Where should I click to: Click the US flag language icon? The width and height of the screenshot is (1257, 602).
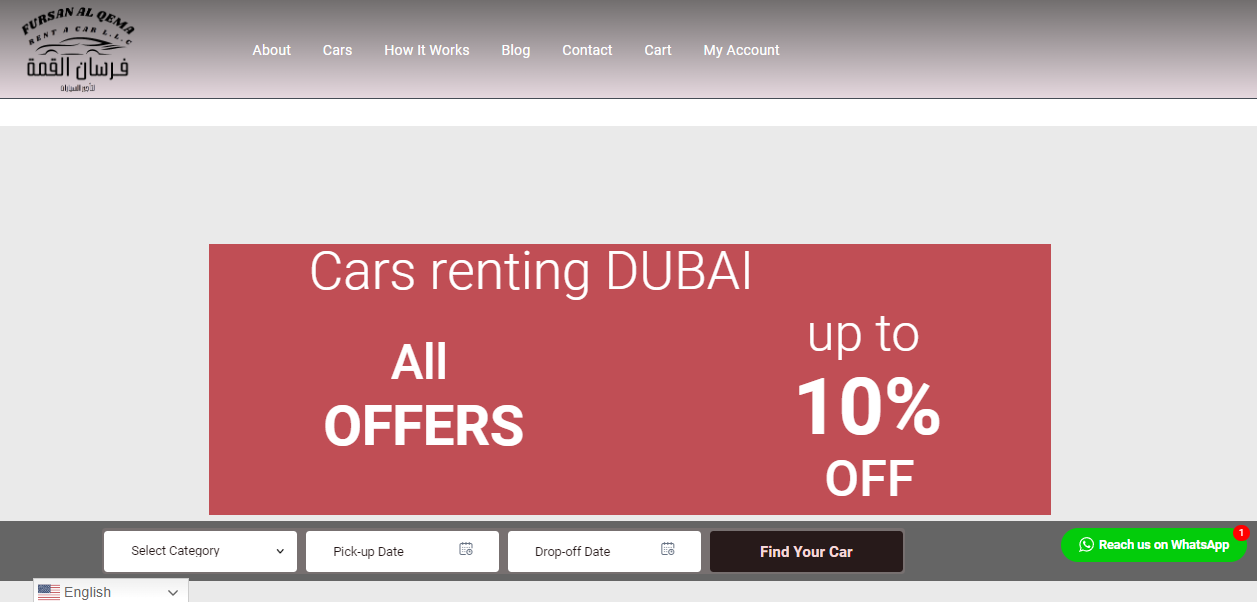[x=49, y=592]
